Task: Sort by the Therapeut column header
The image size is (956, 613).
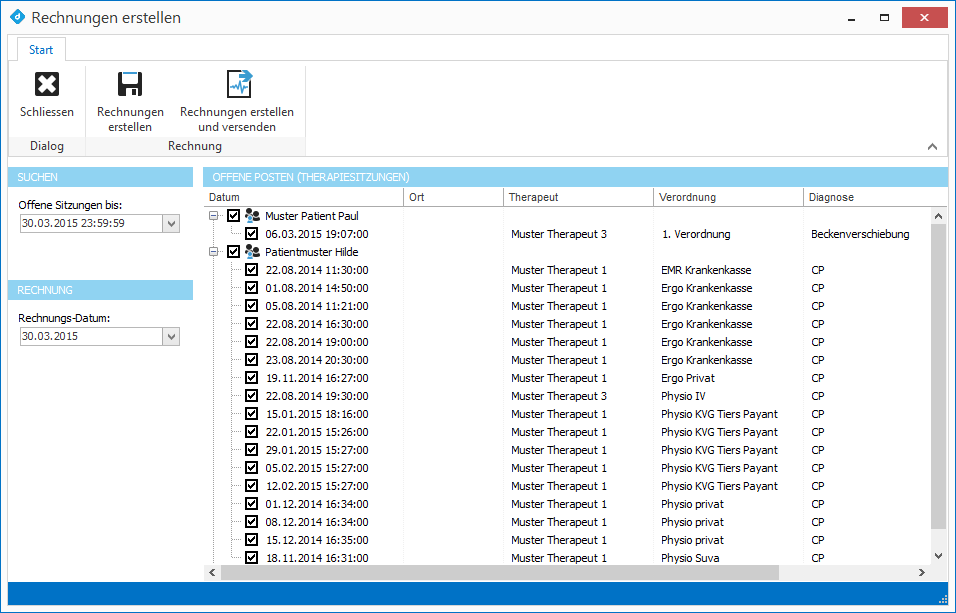Action: [x=578, y=197]
